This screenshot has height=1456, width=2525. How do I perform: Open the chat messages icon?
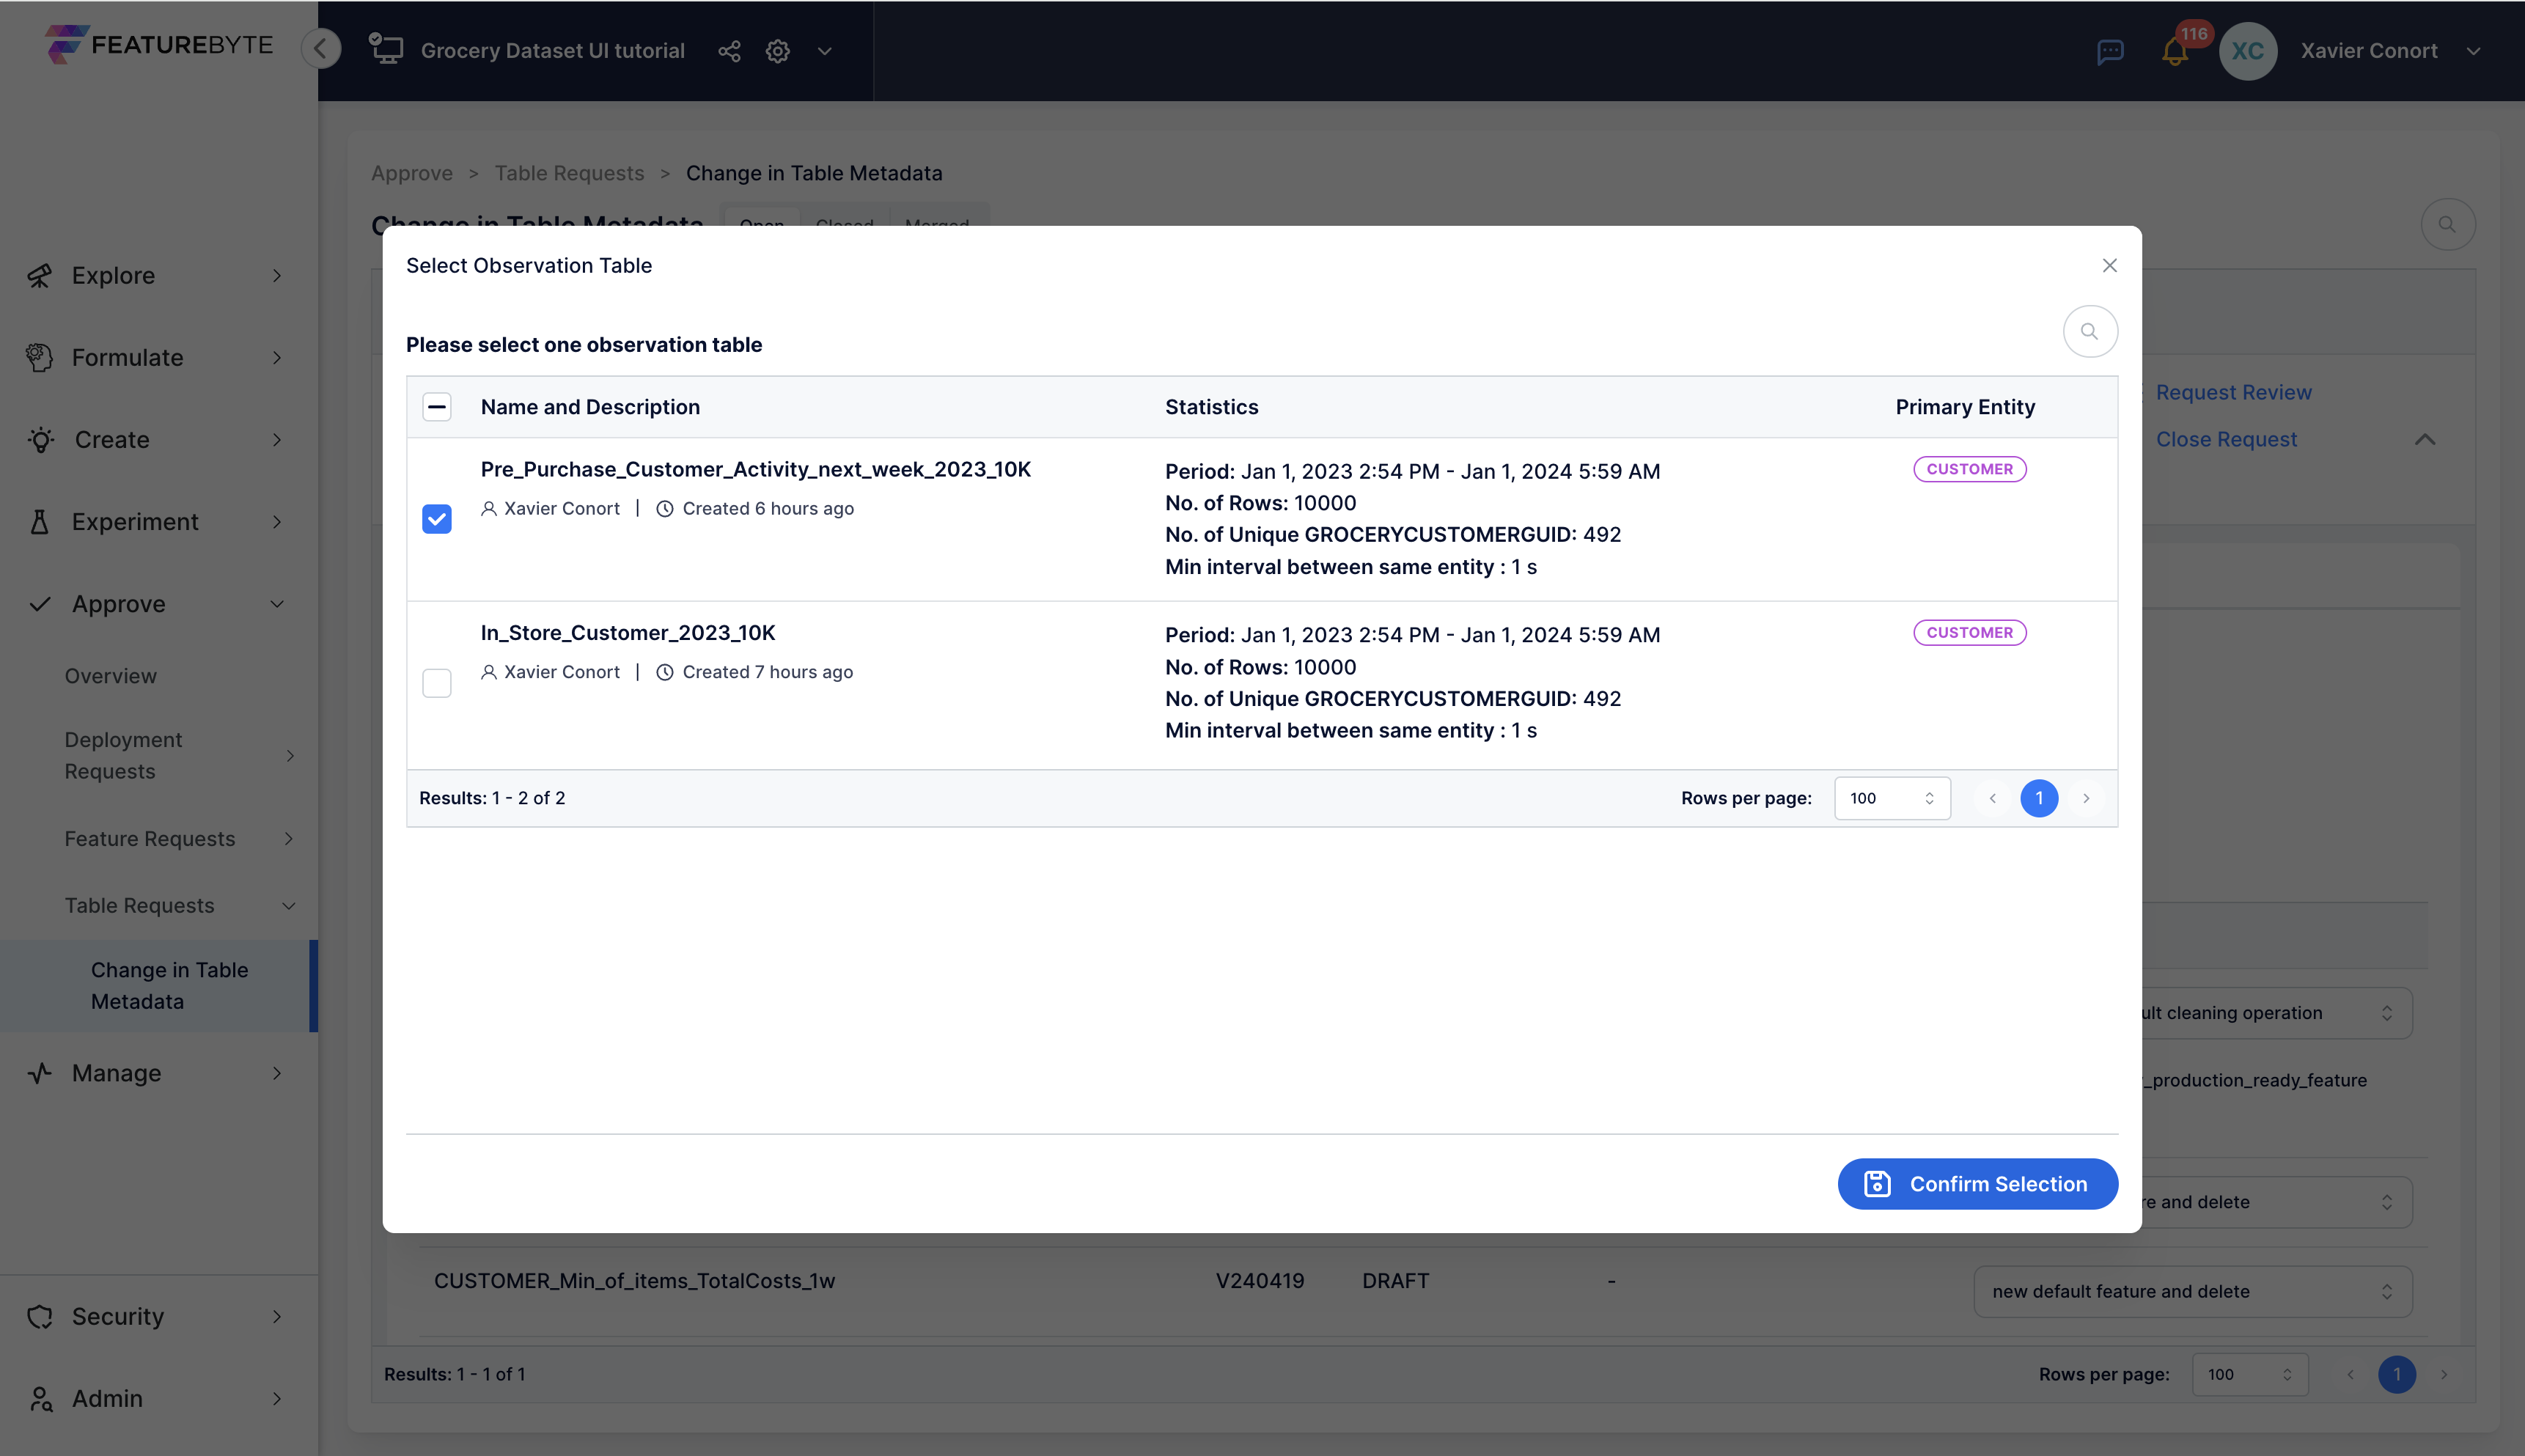[x=2110, y=51]
